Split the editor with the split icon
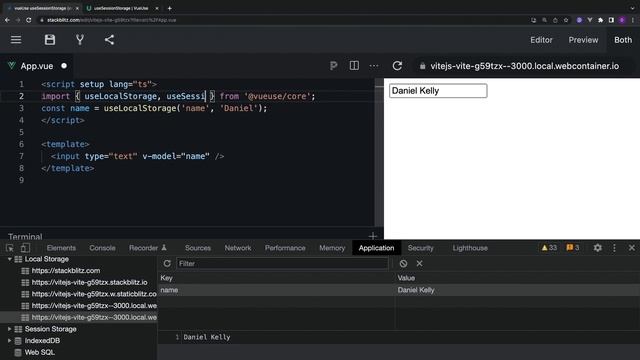Viewport: 640px width, 360px height. click(x=354, y=66)
